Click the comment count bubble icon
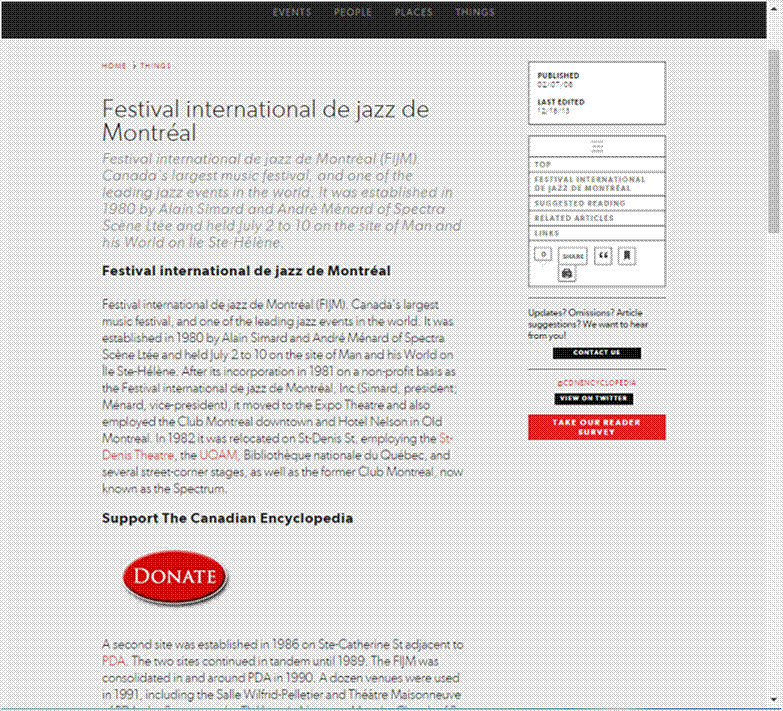Viewport: 783px width, 711px height. 543,255
